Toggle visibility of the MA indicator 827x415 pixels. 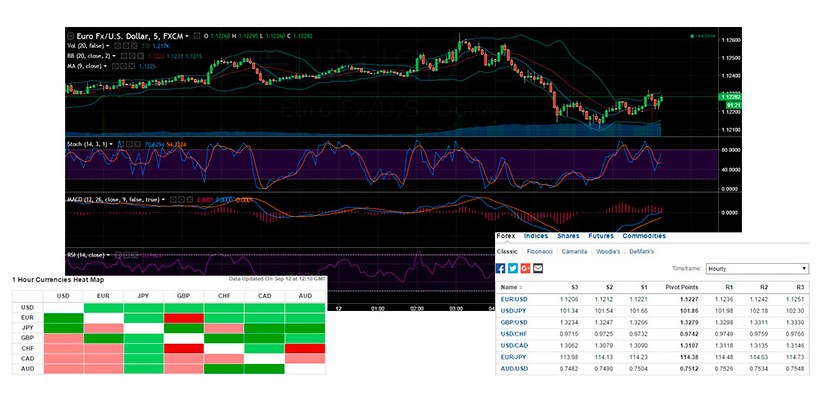(115, 66)
